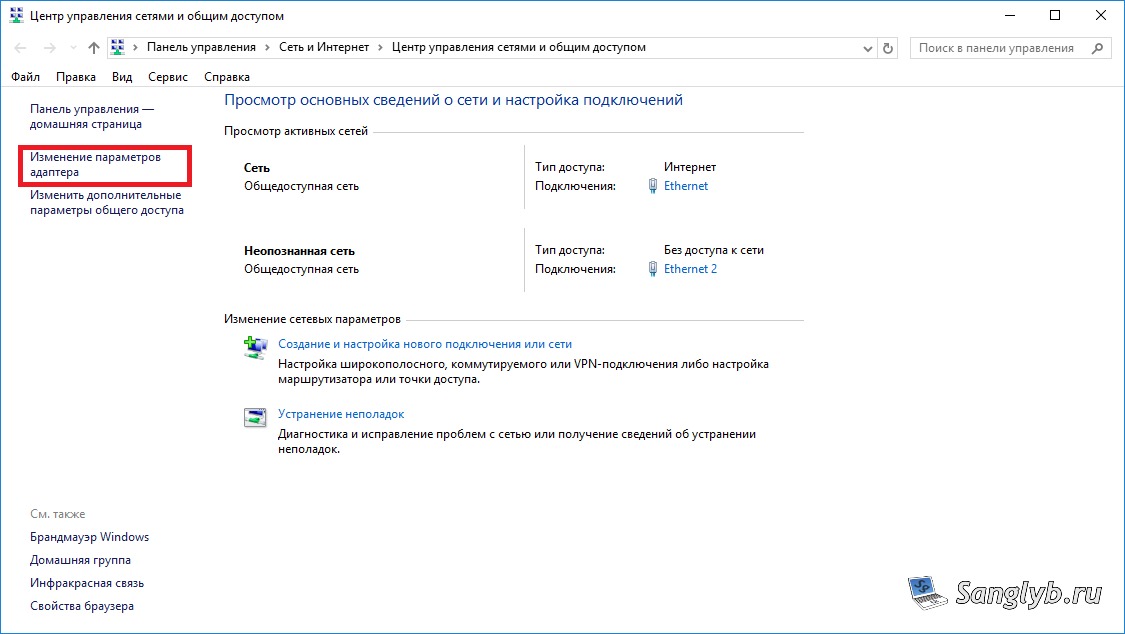Click 'Просмотр активных сетей' section heading
The height and width of the screenshot is (634, 1125).
tap(296, 131)
